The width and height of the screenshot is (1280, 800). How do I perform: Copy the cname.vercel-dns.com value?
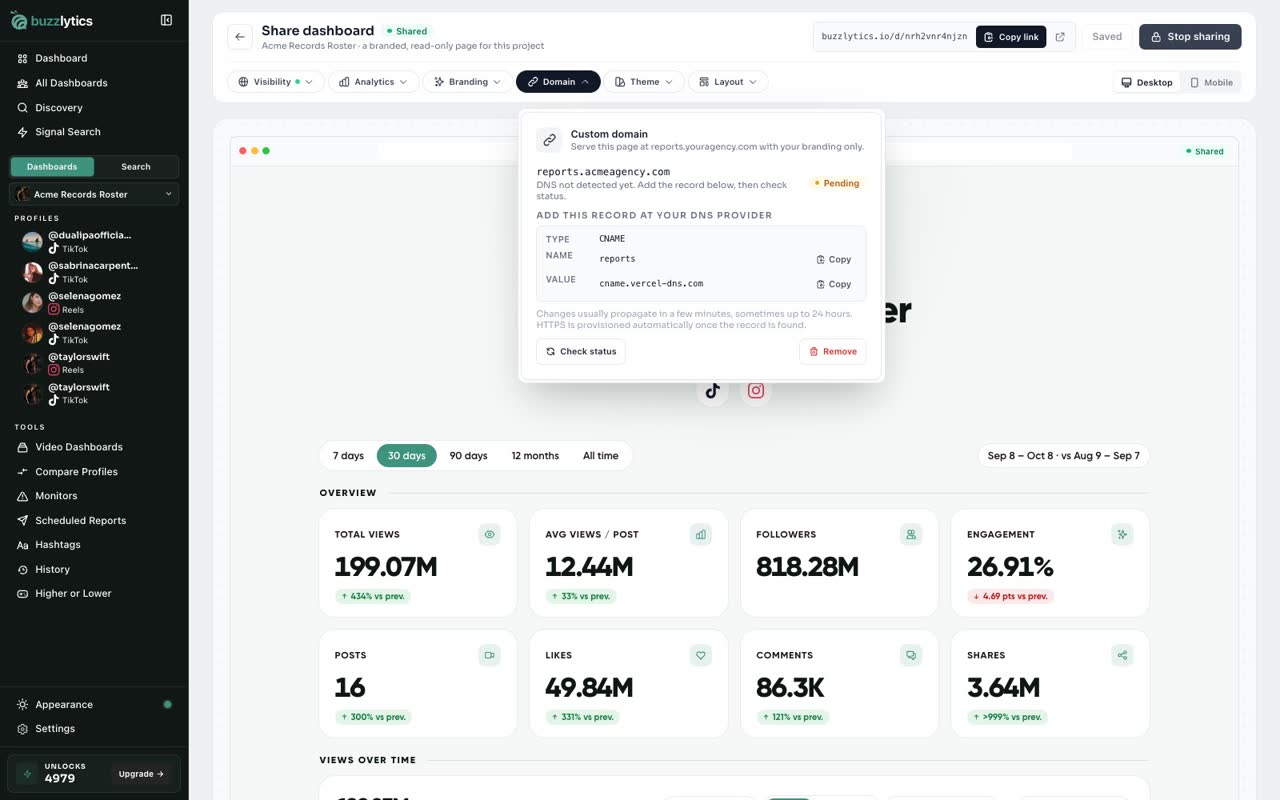834,284
